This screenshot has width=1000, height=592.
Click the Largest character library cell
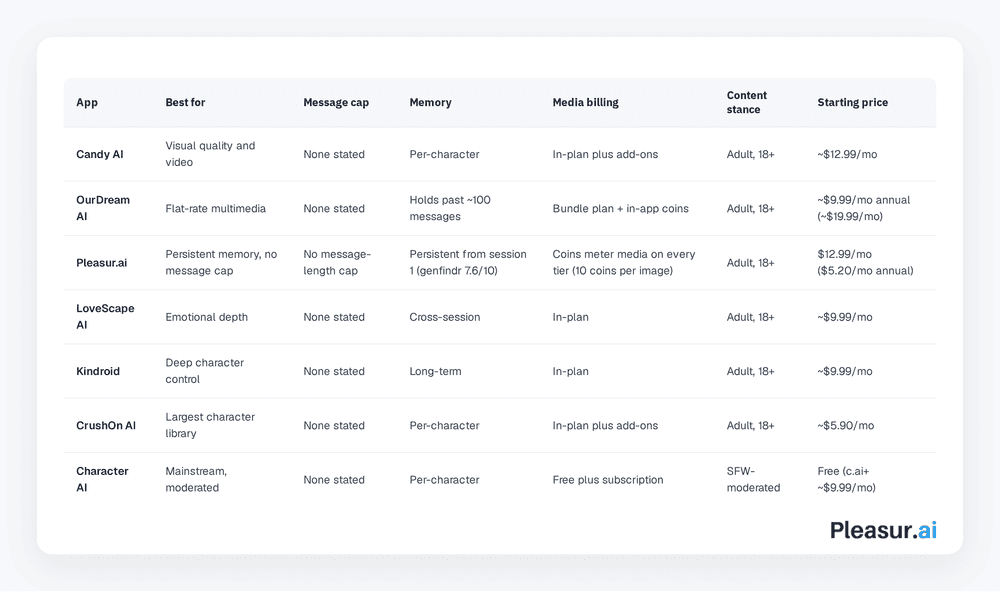point(210,425)
